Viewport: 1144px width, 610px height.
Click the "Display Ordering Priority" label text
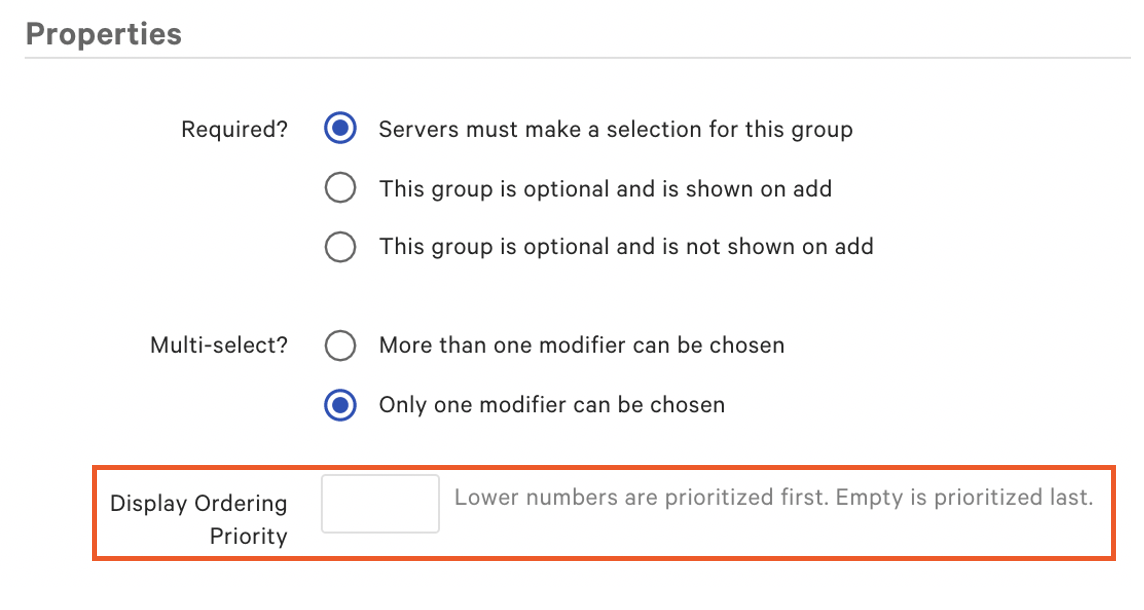coord(198,517)
